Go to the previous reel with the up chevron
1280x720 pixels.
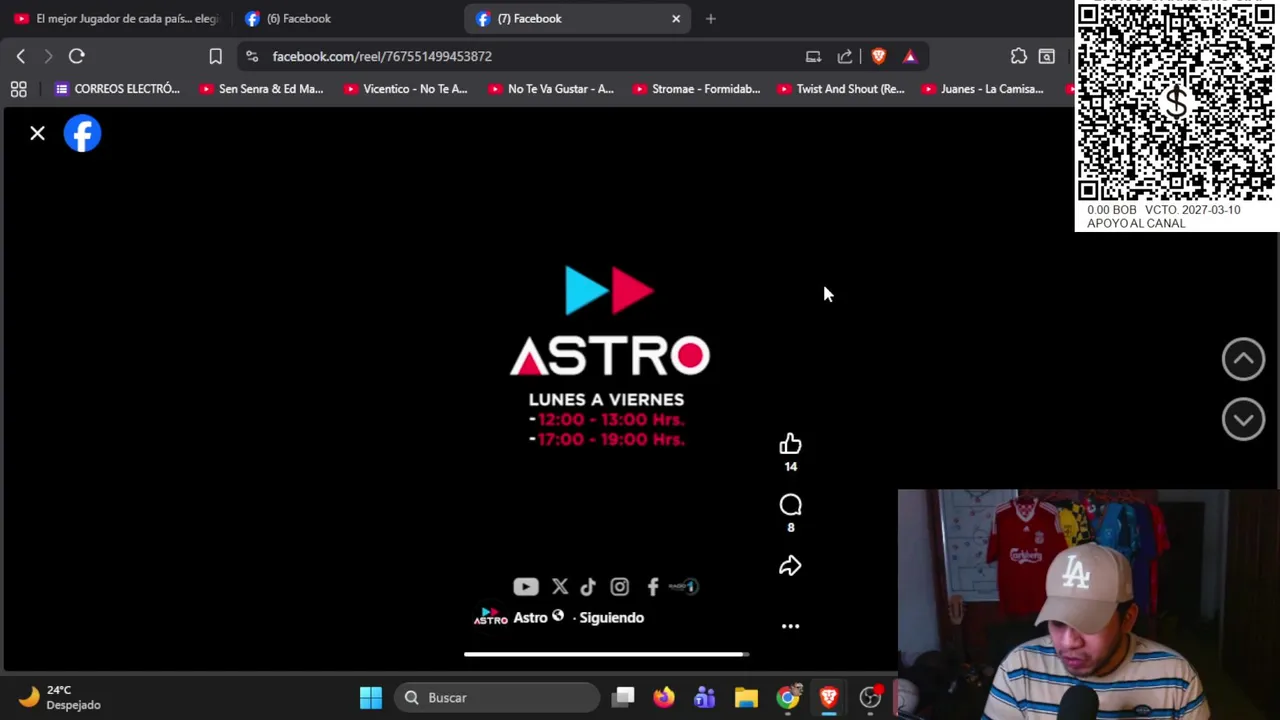[1243, 359]
